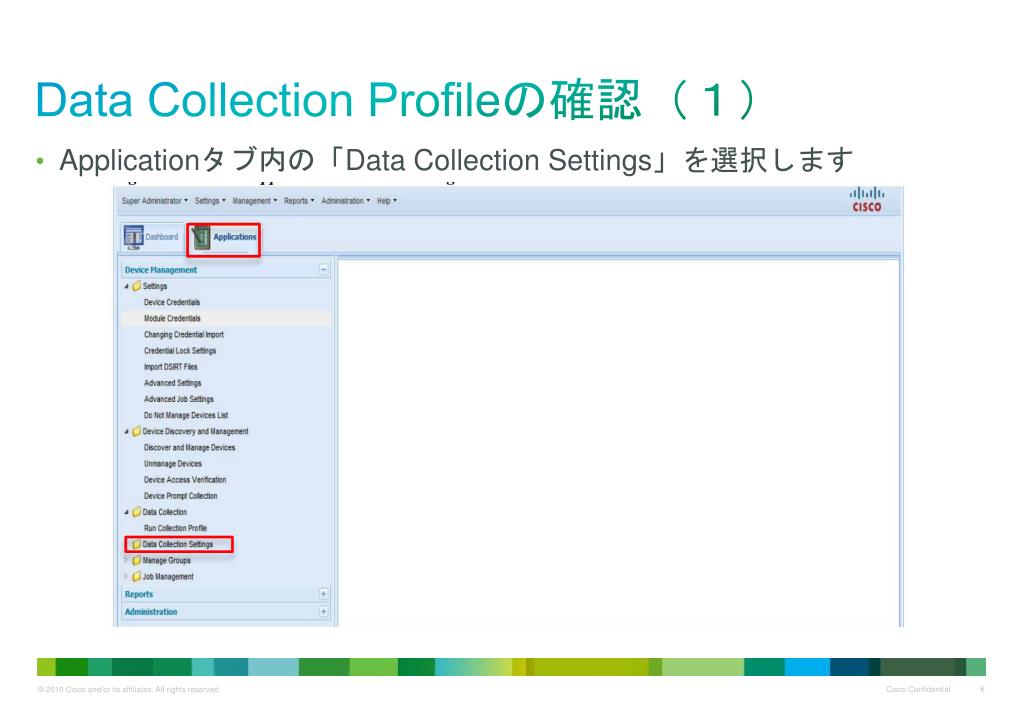Select the Manage Groups label

click(x=166, y=561)
